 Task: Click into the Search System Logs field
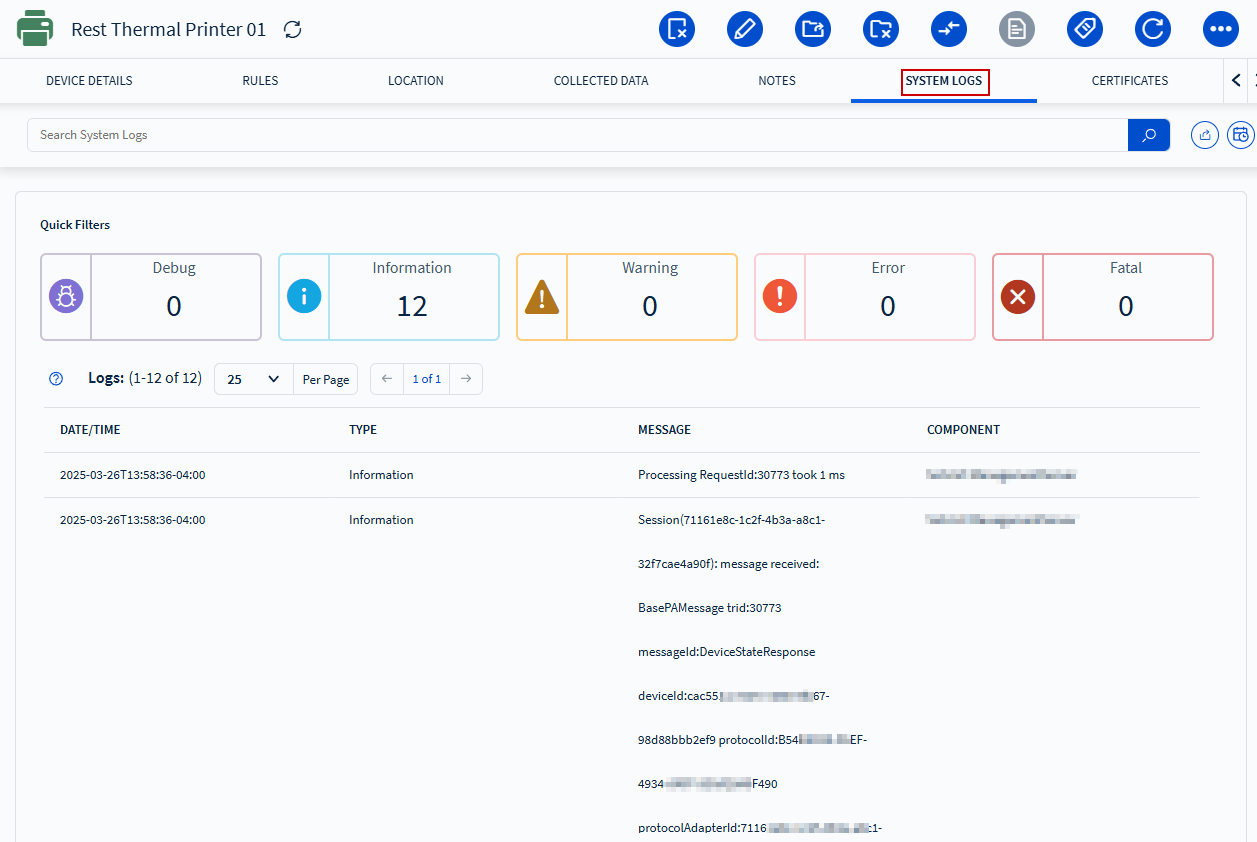pyautogui.click(x=577, y=135)
